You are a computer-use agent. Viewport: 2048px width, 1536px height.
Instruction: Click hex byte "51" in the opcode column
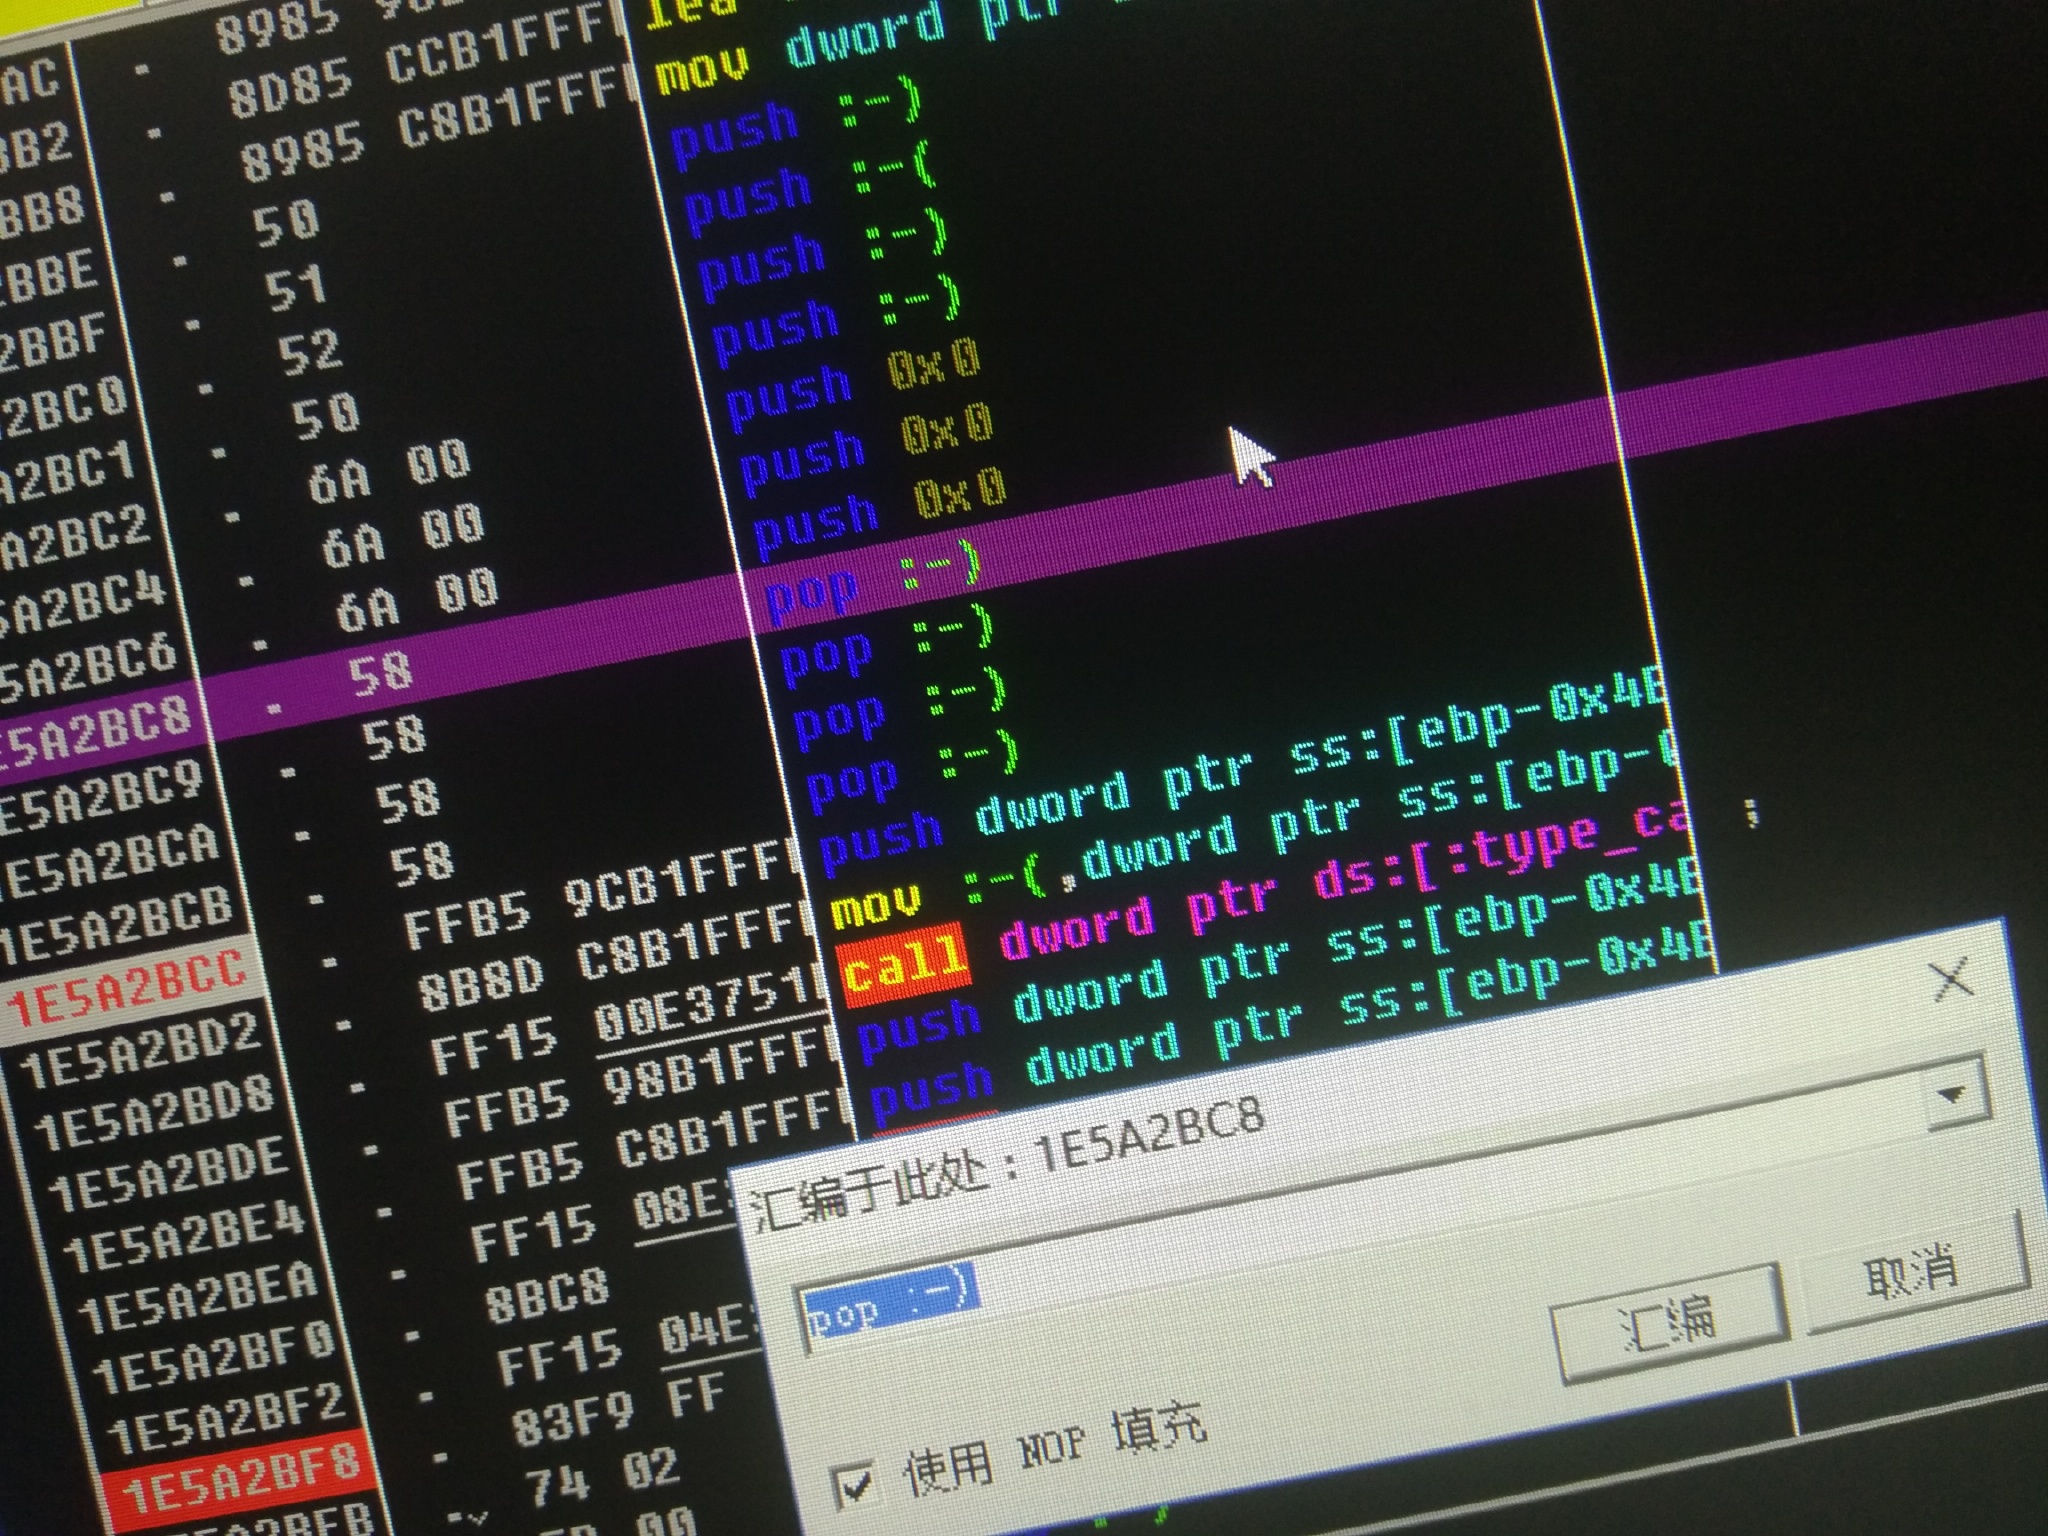coord(296,286)
